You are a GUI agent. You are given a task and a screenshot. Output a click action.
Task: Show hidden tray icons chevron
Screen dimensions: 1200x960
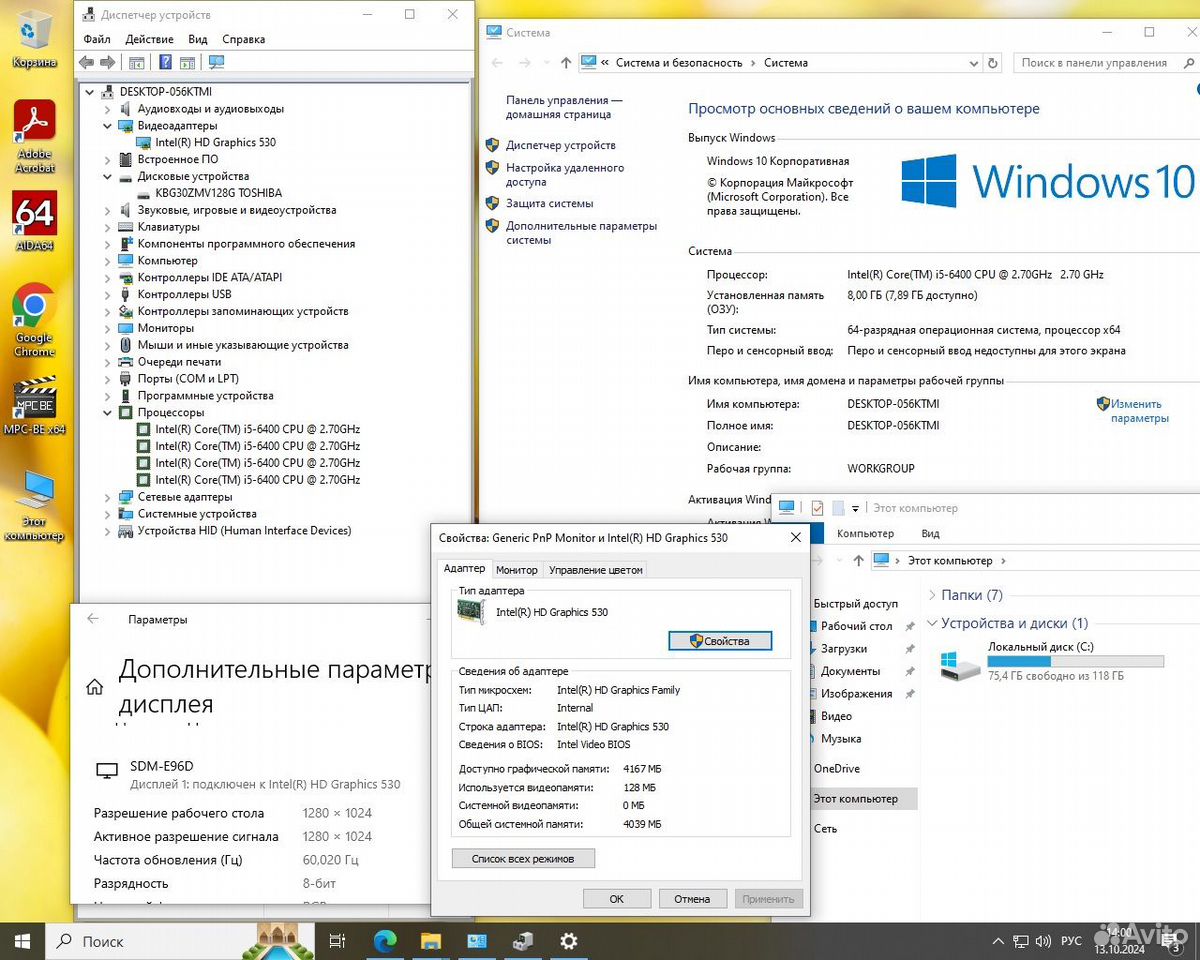[x=997, y=942]
